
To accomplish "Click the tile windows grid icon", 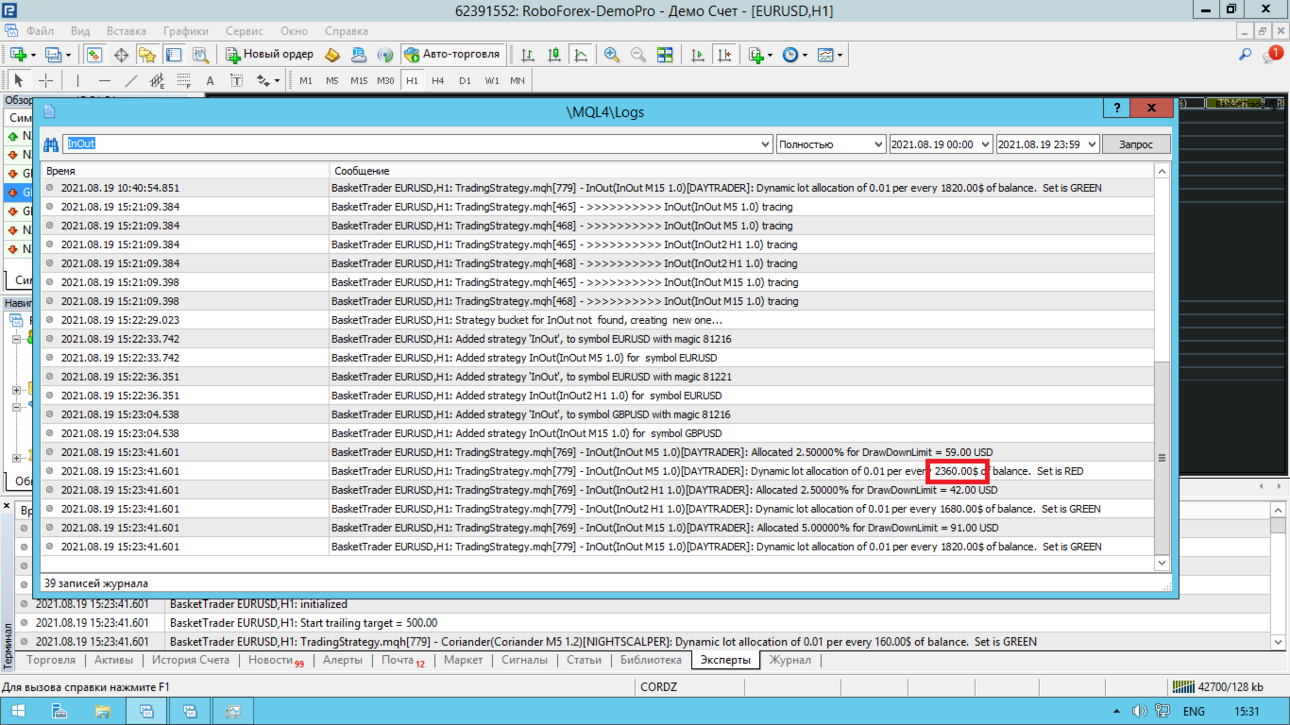I will (x=665, y=55).
